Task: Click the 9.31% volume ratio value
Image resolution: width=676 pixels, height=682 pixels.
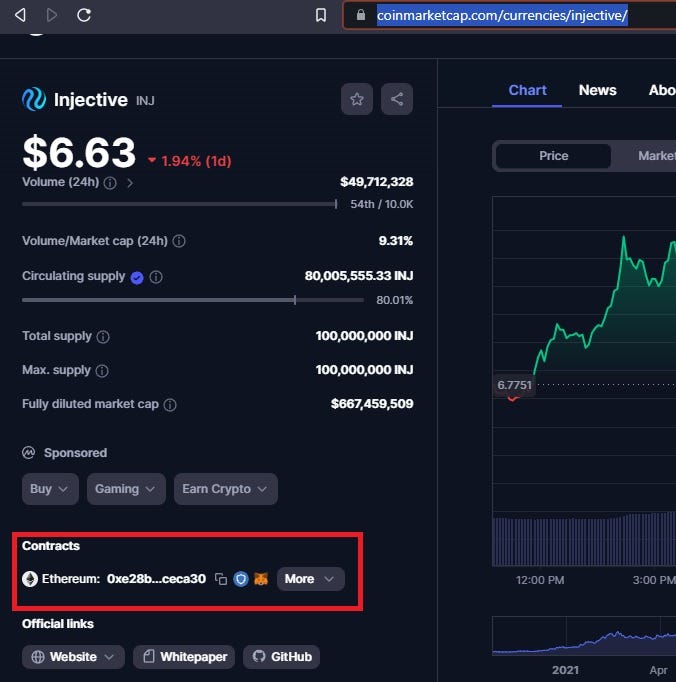Action: coord(395,241)
